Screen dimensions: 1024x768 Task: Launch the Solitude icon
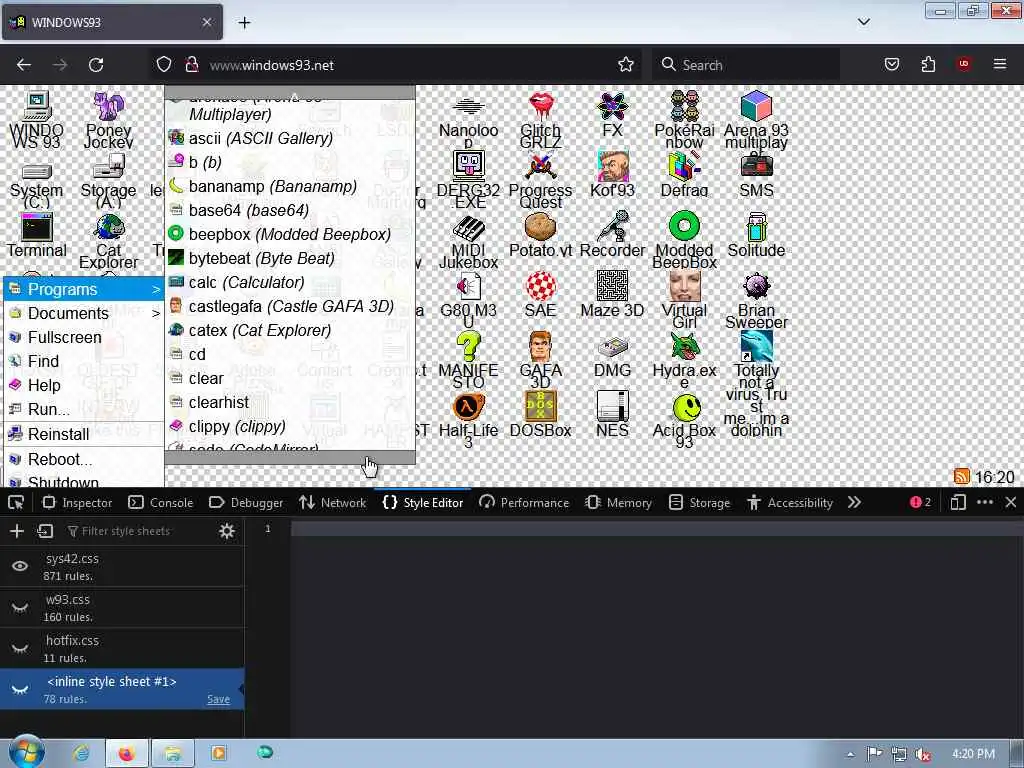756,235
